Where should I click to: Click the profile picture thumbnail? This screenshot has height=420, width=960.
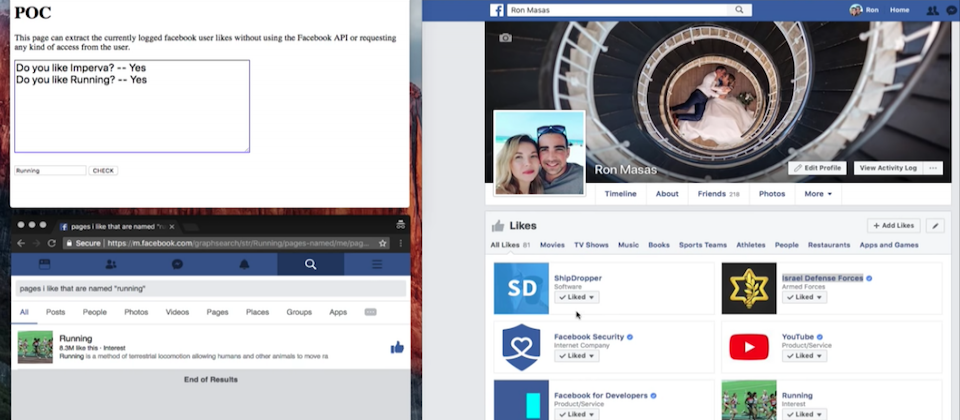[x=539, y=153]
